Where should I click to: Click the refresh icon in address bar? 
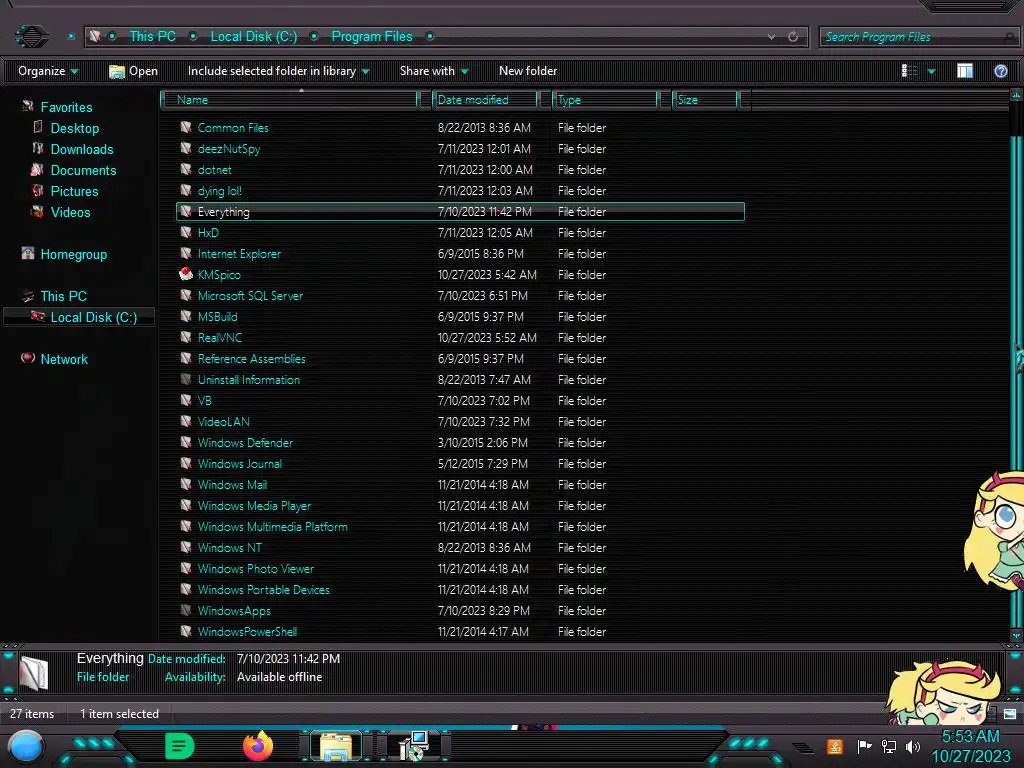pos(793,37)
